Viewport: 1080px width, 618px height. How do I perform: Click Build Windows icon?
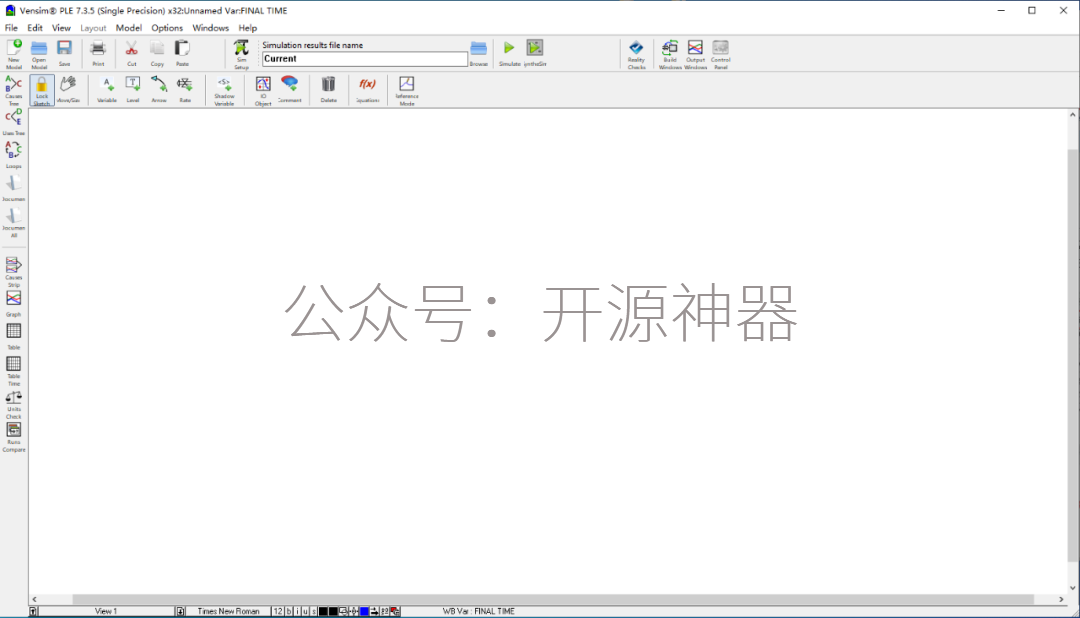(x=669, y=53)
